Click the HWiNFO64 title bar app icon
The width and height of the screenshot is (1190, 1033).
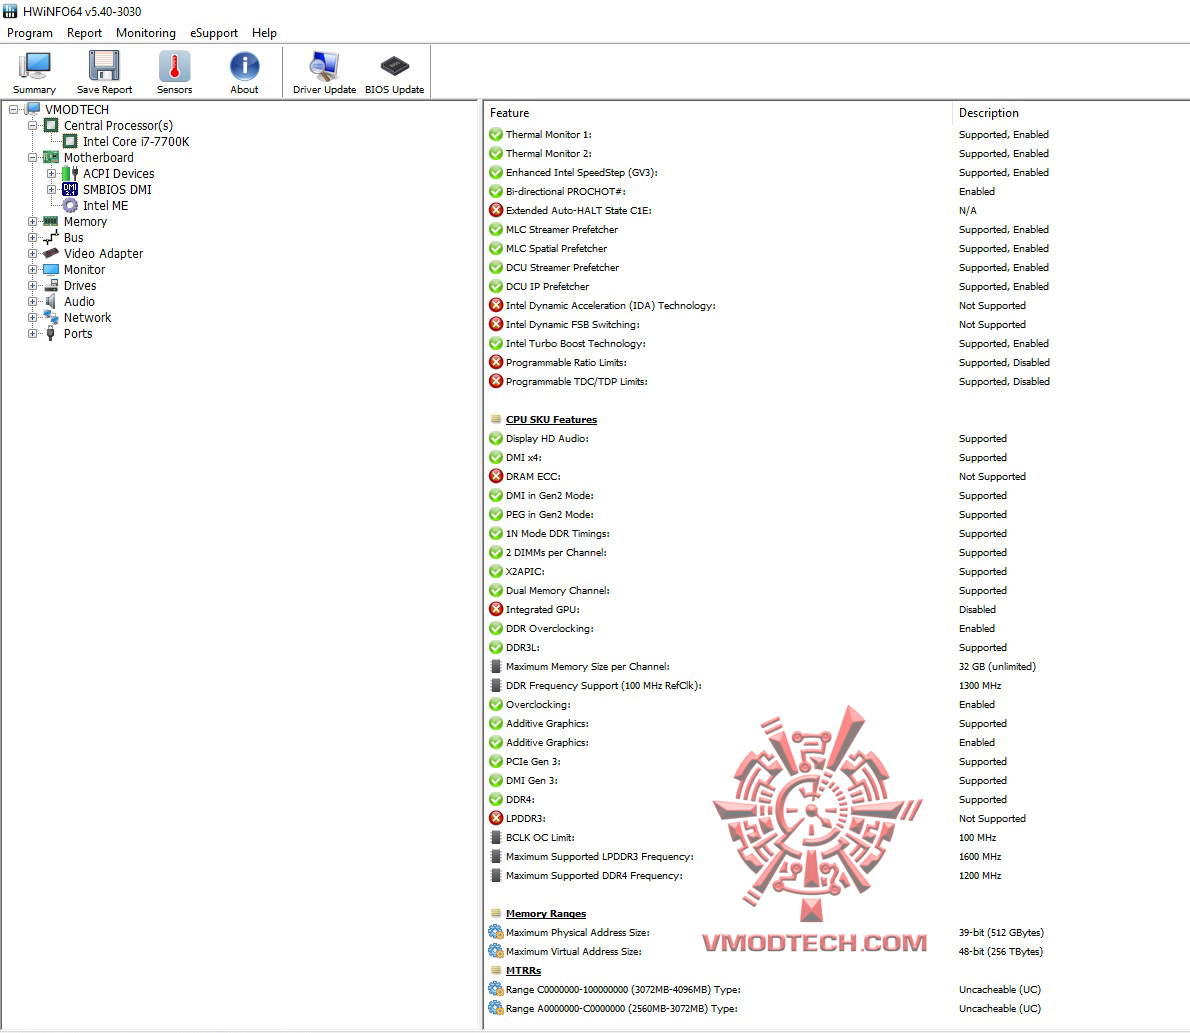pyautogui.click(x=10, y=11)
